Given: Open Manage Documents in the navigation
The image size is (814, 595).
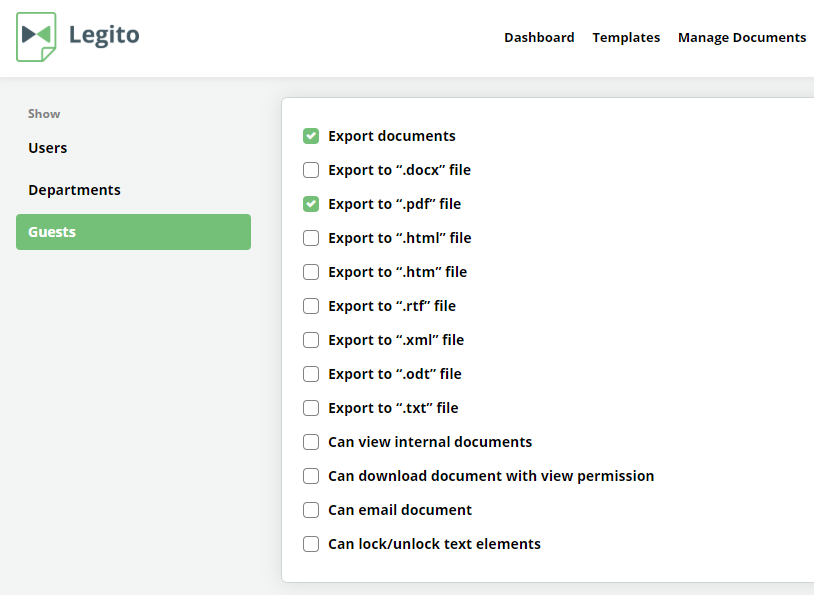Looking at the screenshot, I should click(742, 37).
